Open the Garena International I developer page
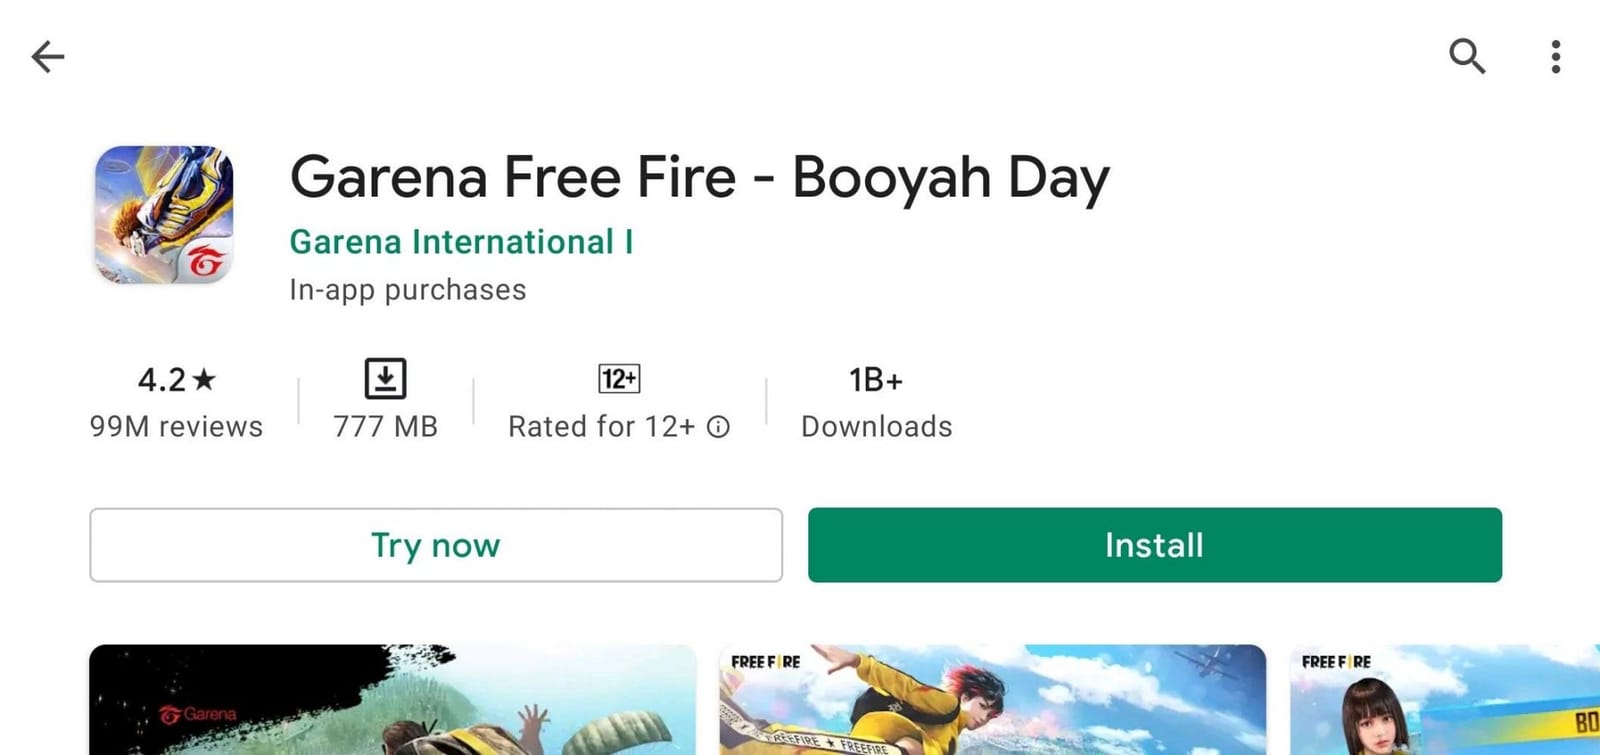1600x755 pixels. [x=461, y=241]
